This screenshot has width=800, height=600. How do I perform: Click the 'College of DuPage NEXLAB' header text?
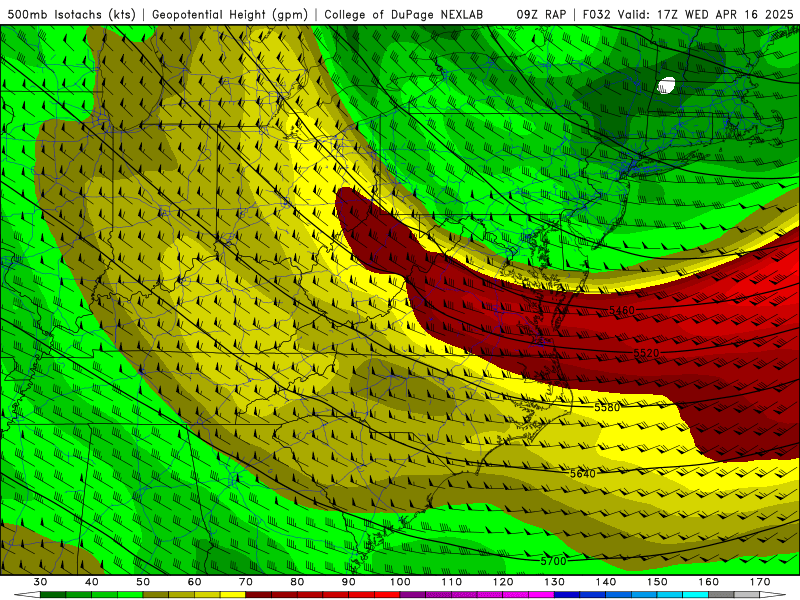(x=404, y=15)
